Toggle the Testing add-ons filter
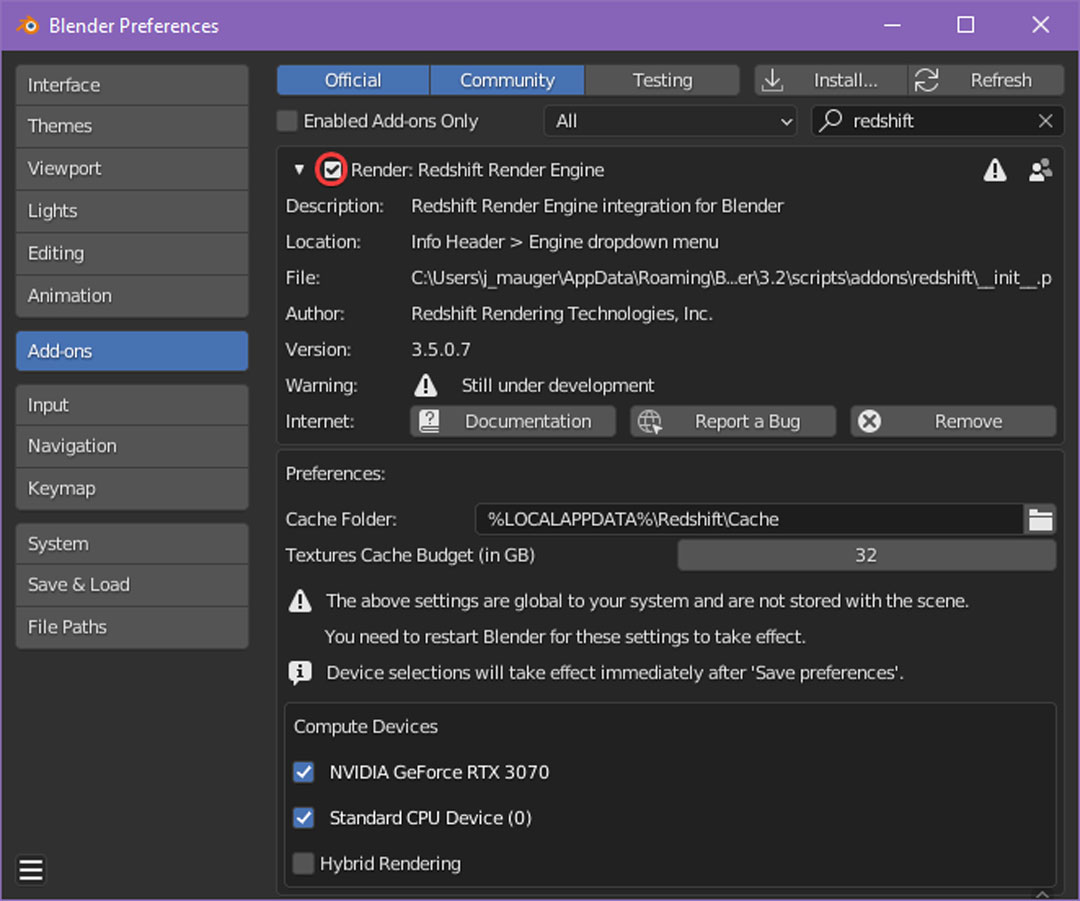 (x=662, y=80)
